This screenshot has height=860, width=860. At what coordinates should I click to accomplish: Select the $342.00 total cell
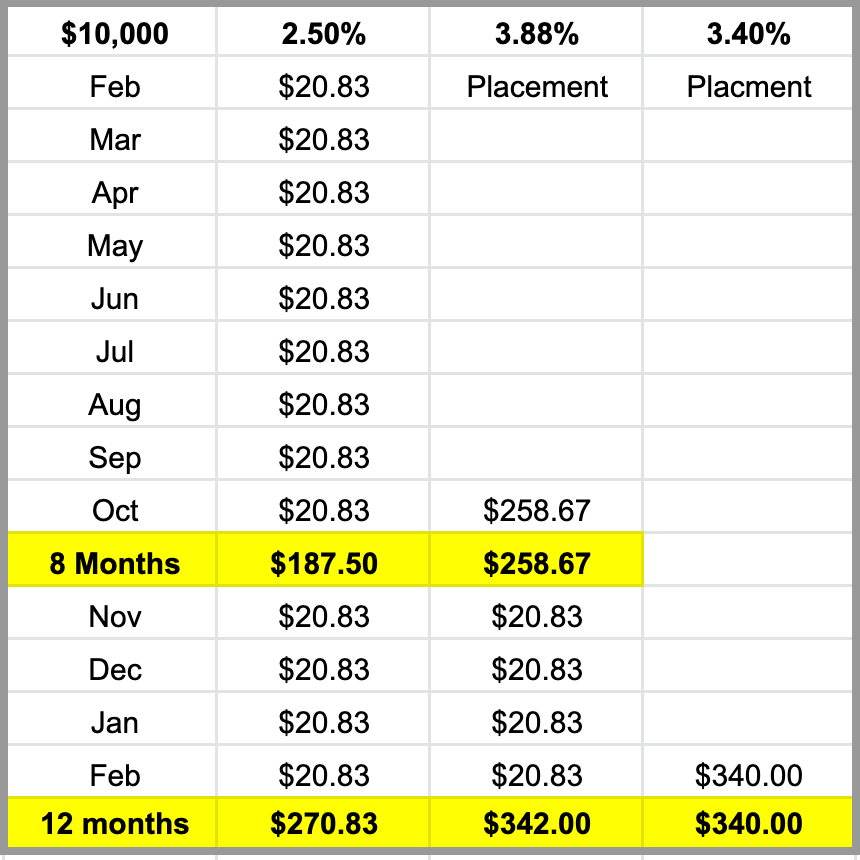(x=537, y=824)
